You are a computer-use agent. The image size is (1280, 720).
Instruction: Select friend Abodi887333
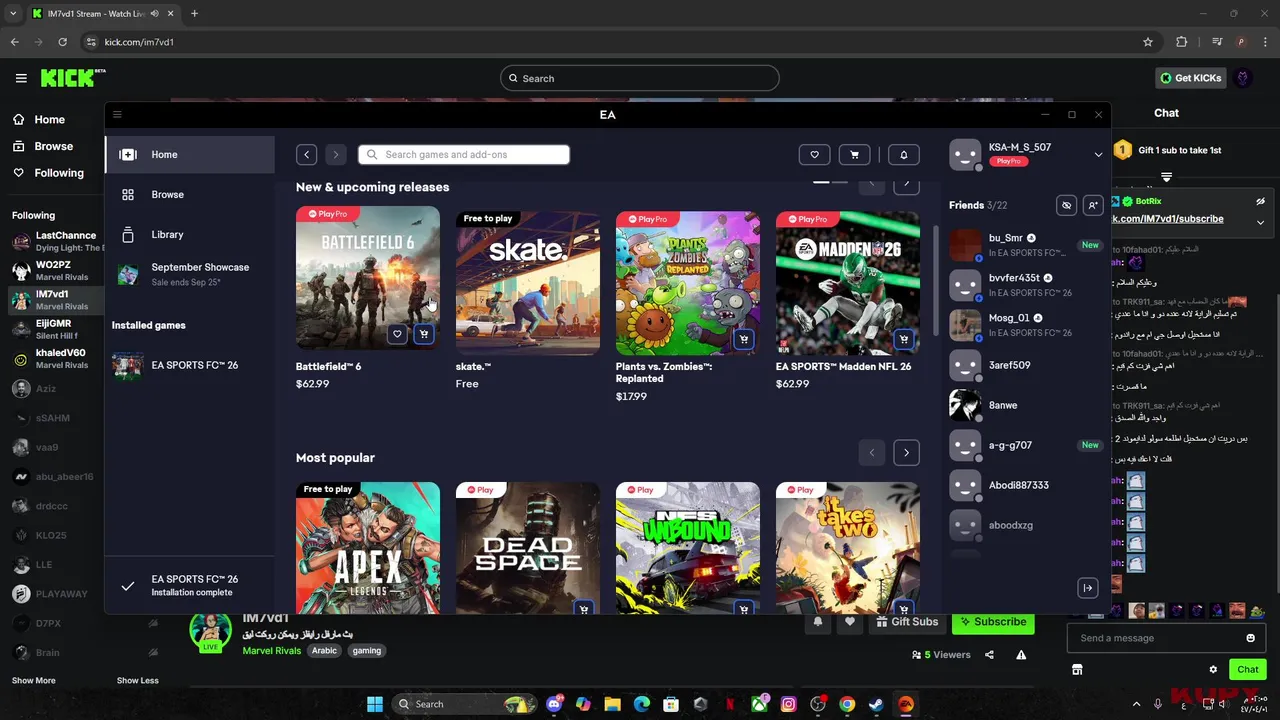coord(1026,485)
